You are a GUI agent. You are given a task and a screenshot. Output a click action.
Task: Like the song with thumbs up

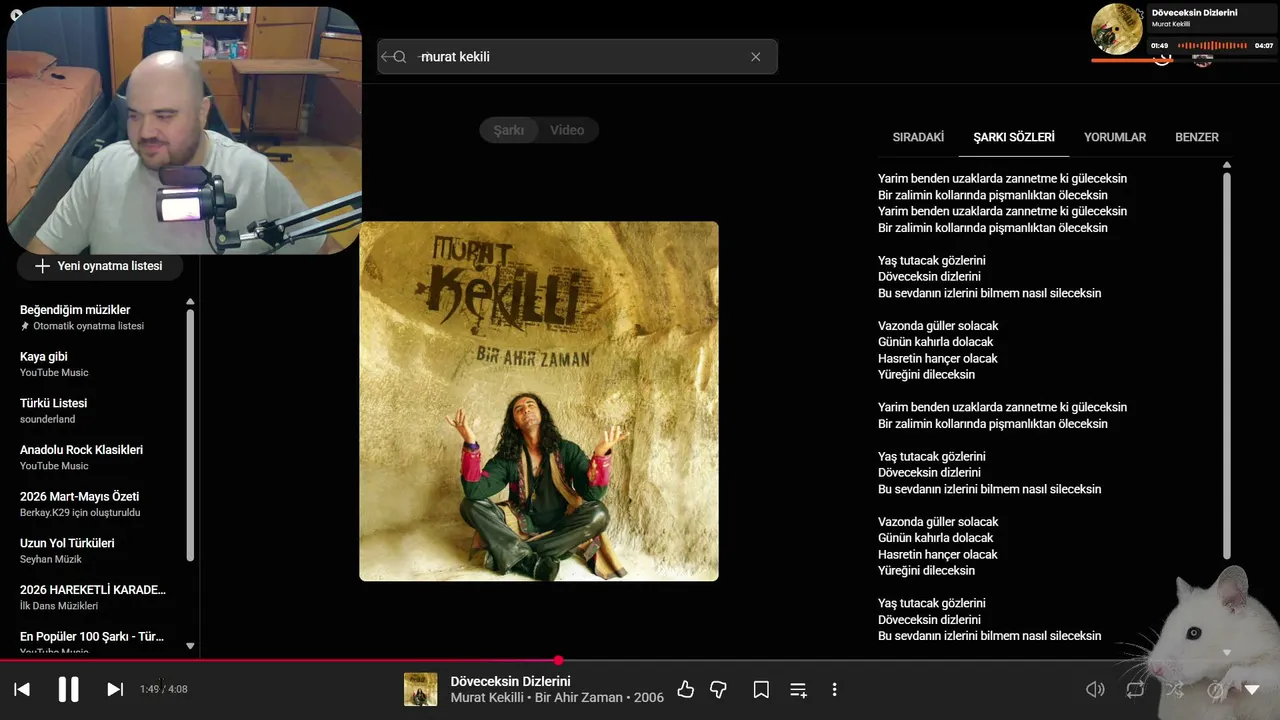[685, 689]
